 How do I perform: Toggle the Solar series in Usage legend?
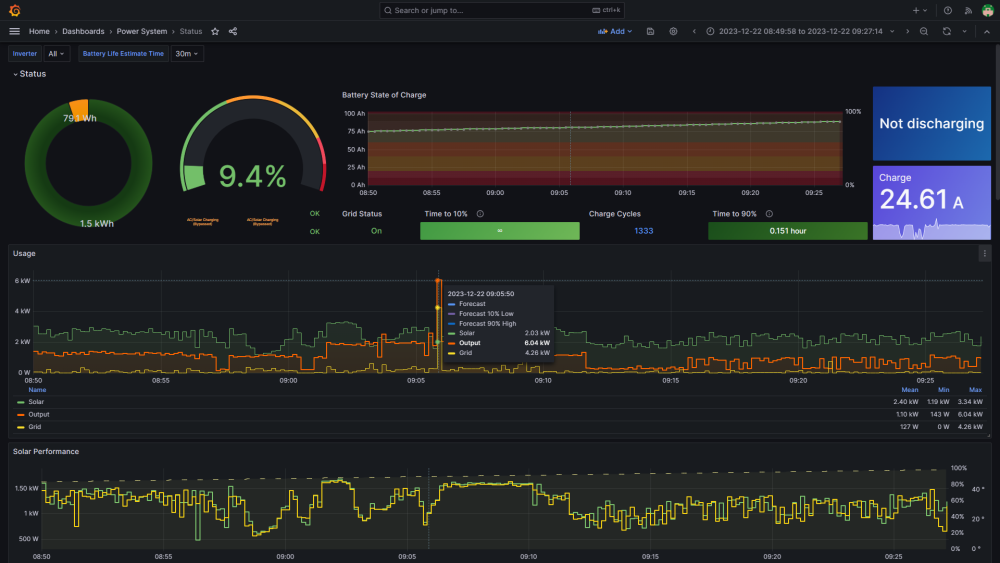[36, 402]
